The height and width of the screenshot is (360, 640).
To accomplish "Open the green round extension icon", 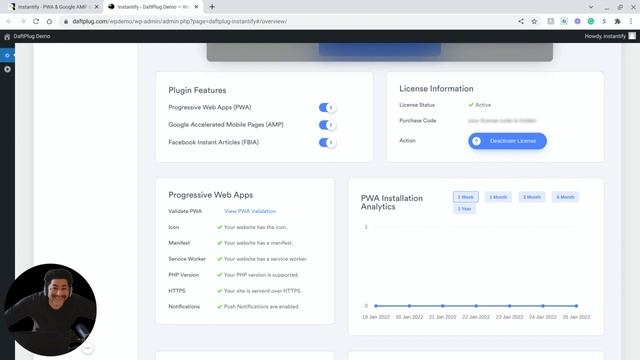I will pos(591,21).
